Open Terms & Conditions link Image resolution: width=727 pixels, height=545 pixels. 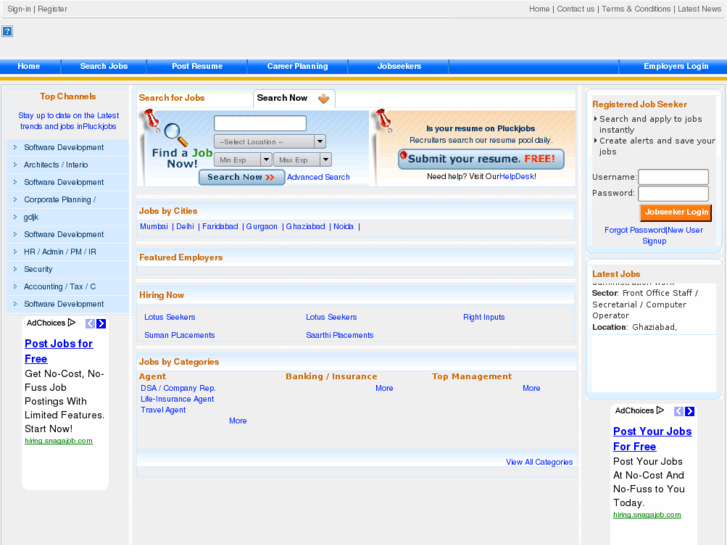pyautogui.click(x=636, y=9)
